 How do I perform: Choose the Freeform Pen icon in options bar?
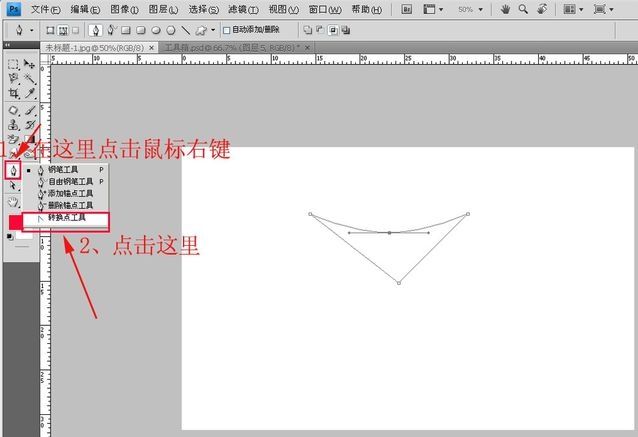point(111,30)
